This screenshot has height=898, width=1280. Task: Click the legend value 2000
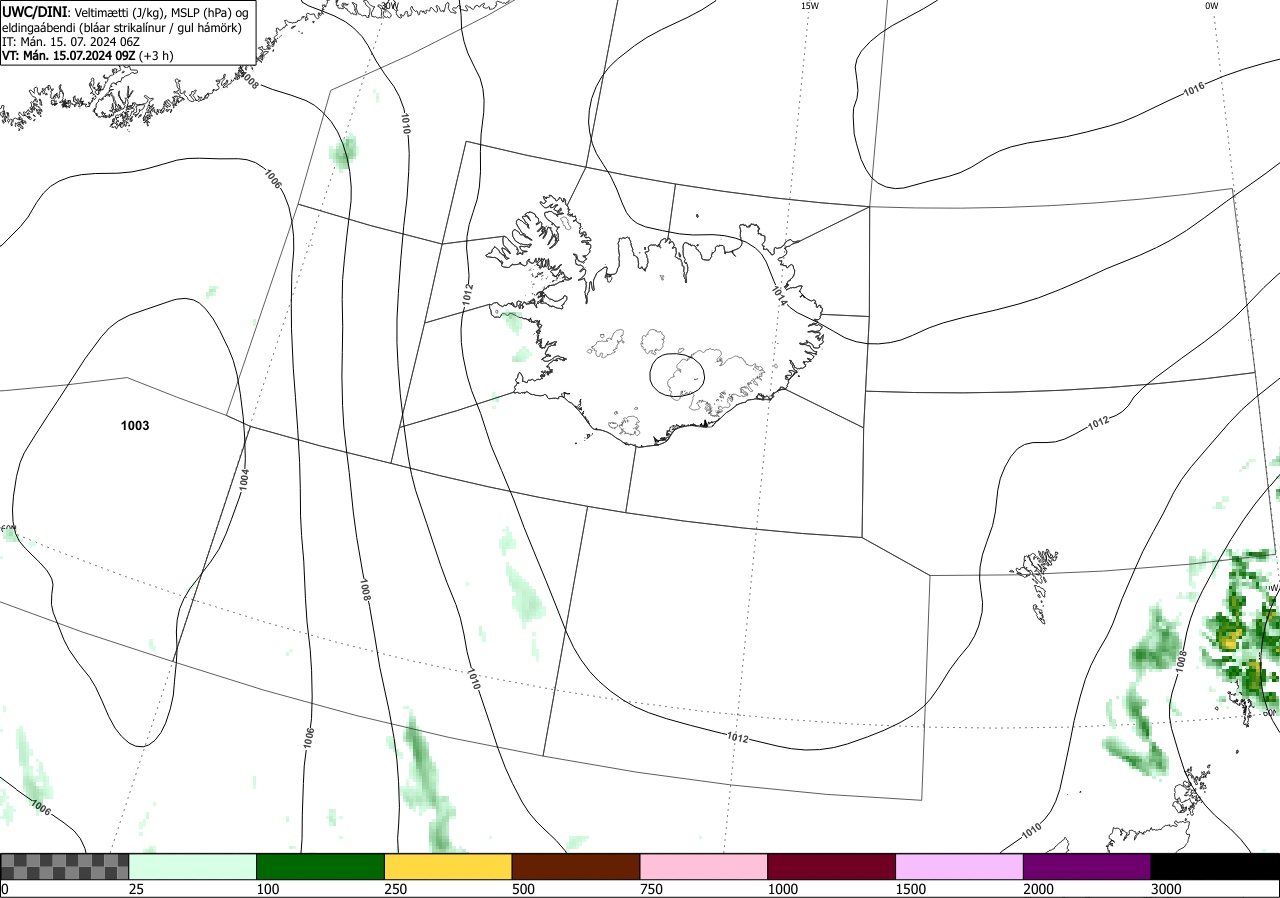coord(1038,889)
